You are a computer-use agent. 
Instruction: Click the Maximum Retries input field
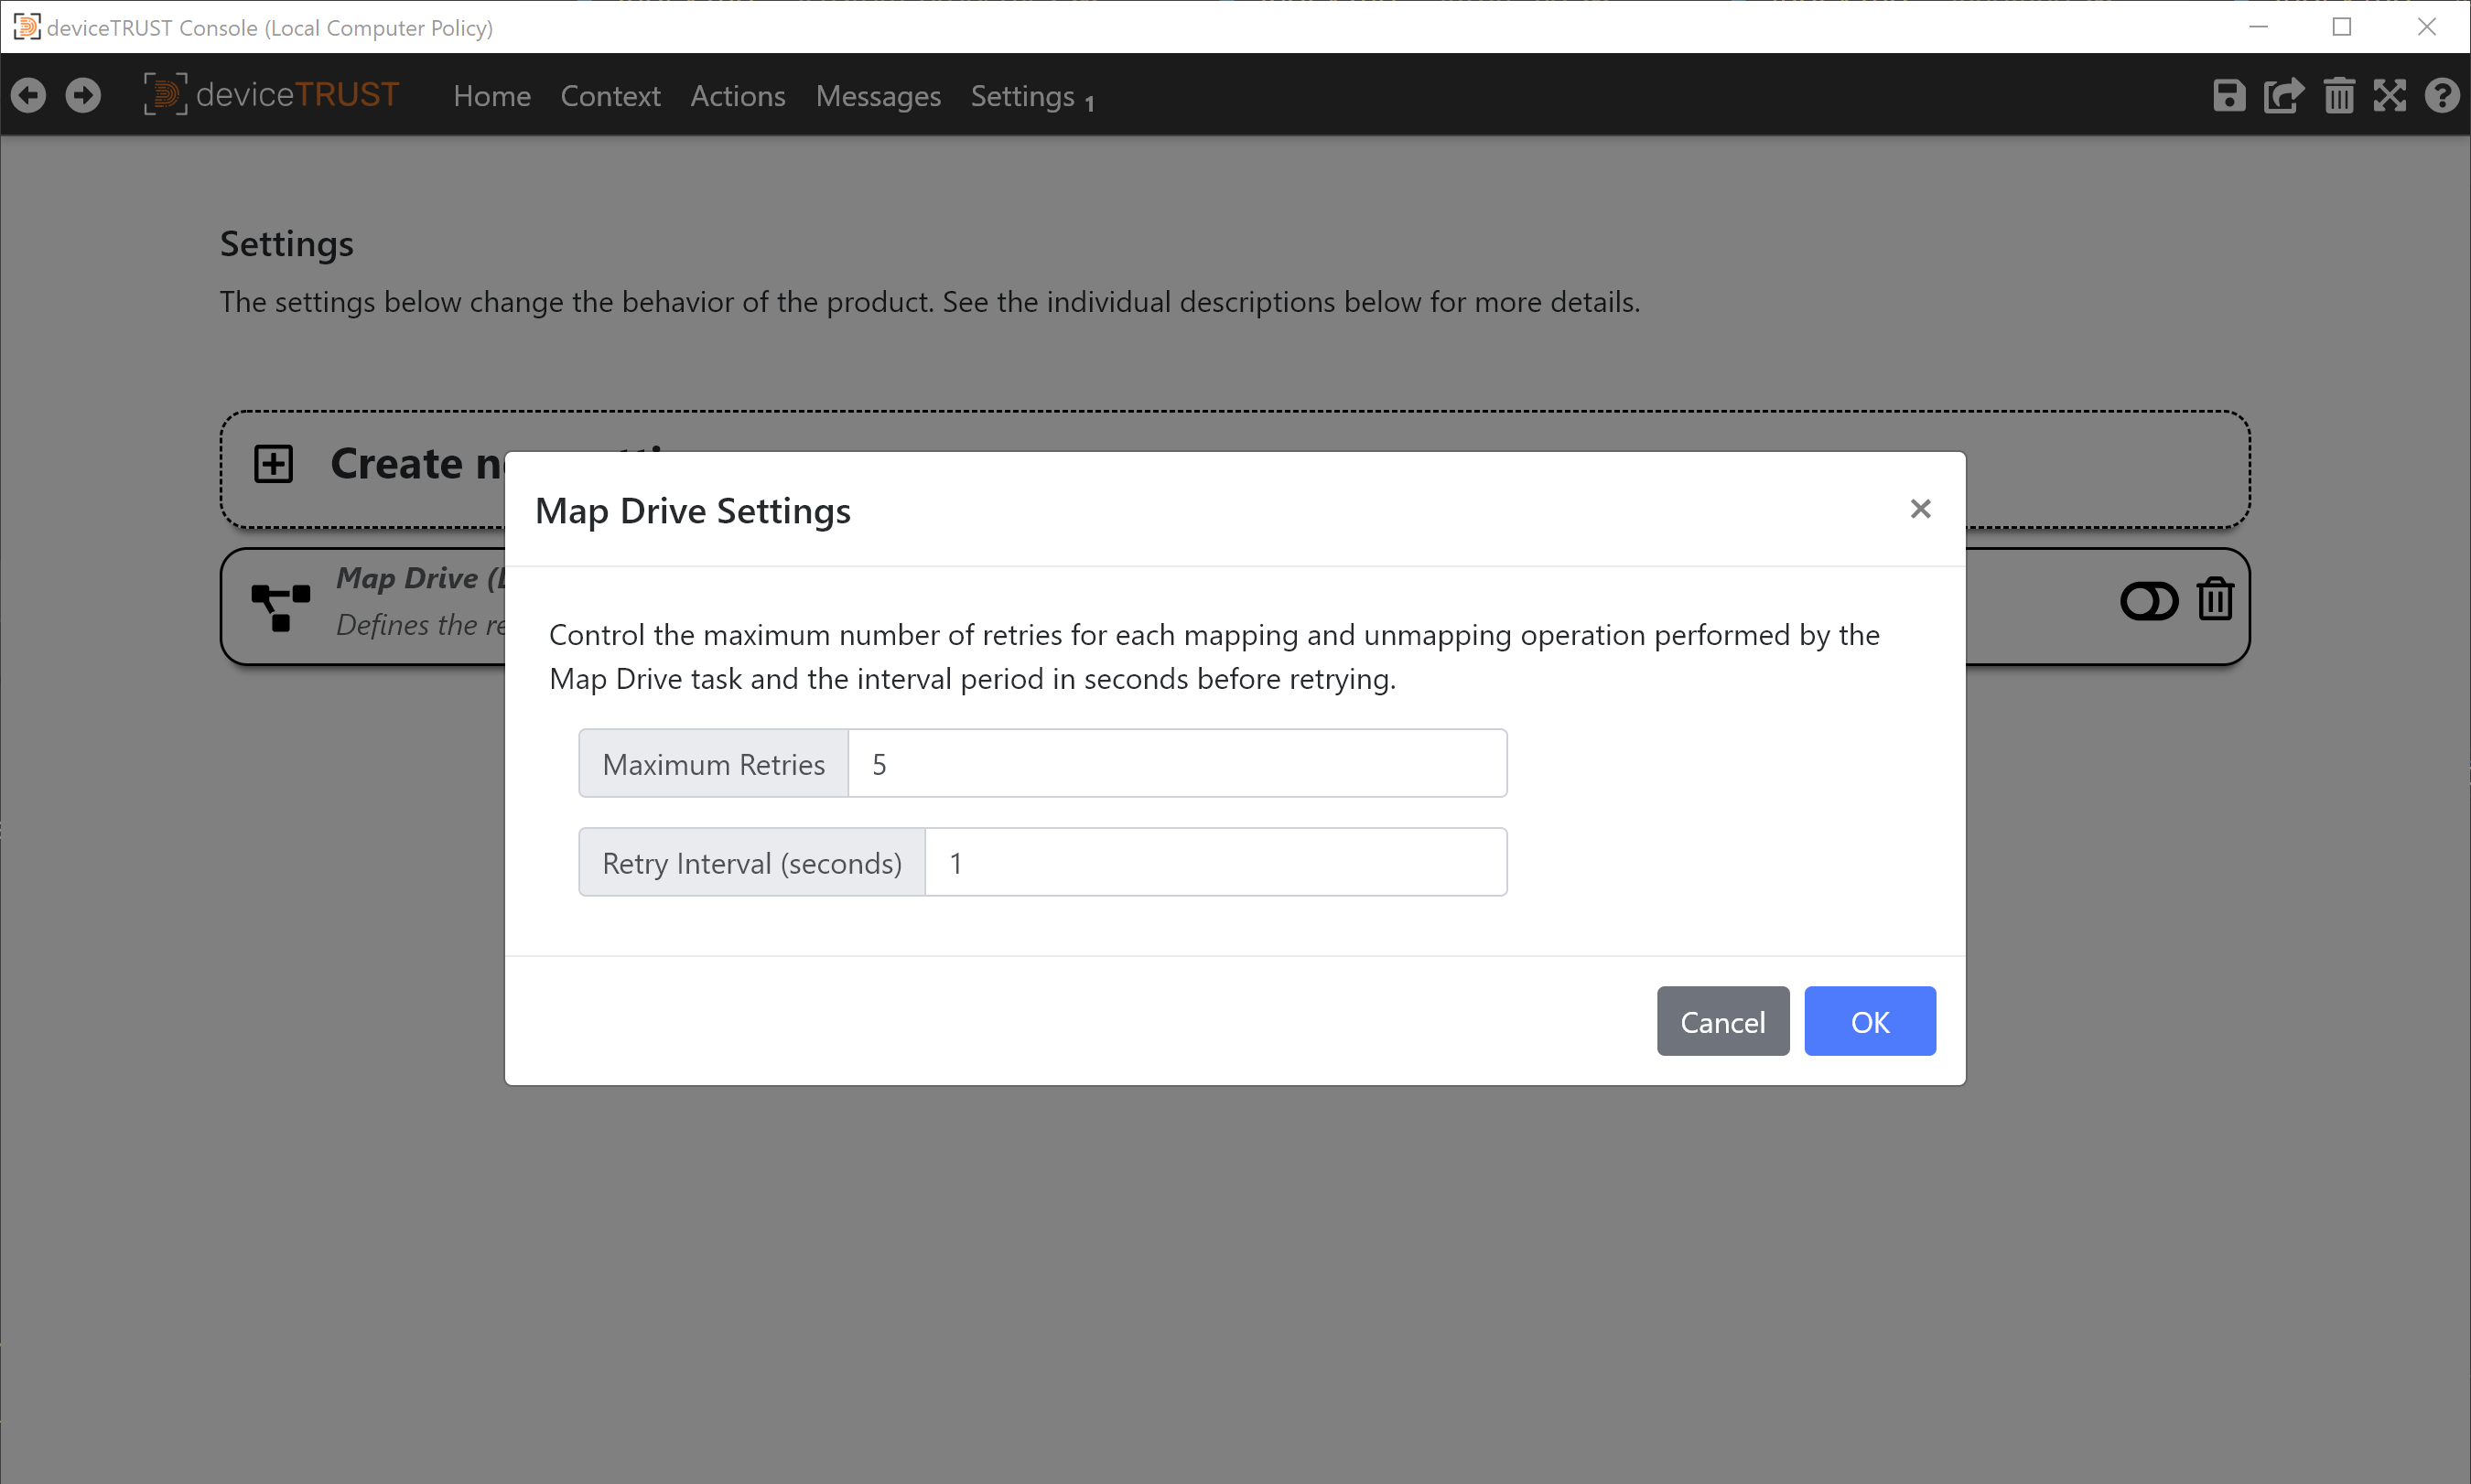coord(1177,763)
